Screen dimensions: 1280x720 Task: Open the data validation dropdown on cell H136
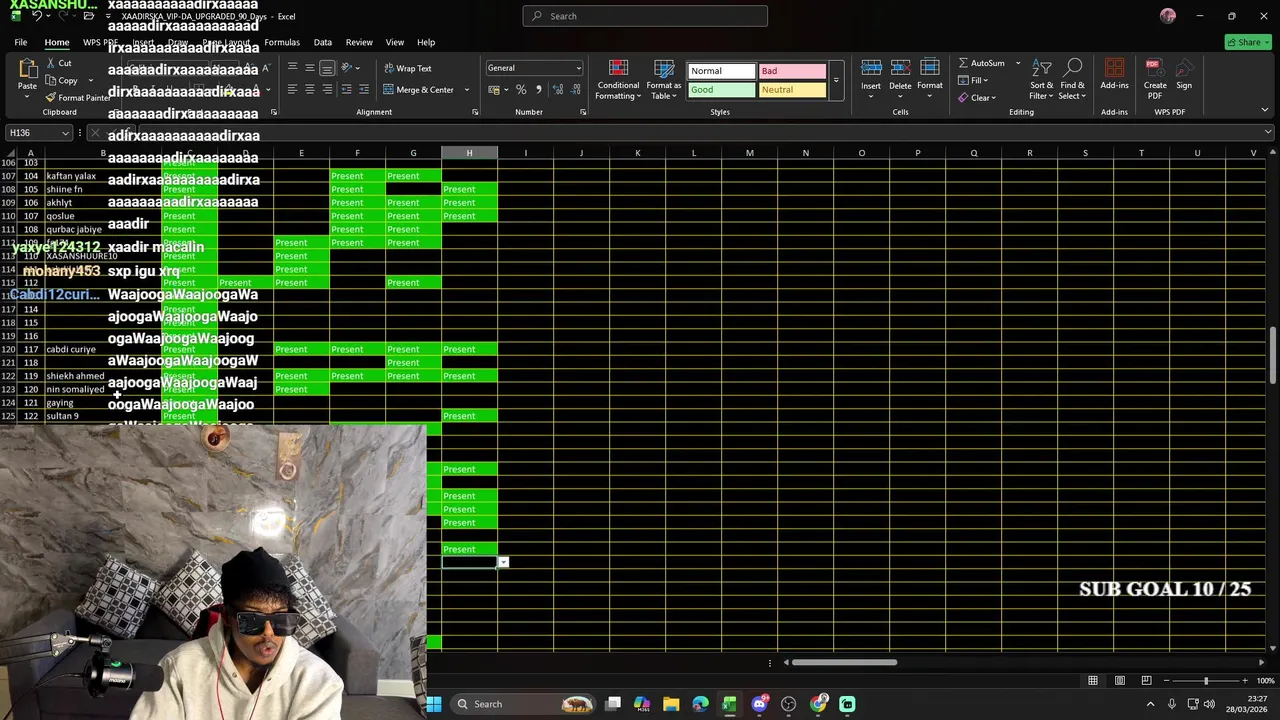(x=503, y=562)
